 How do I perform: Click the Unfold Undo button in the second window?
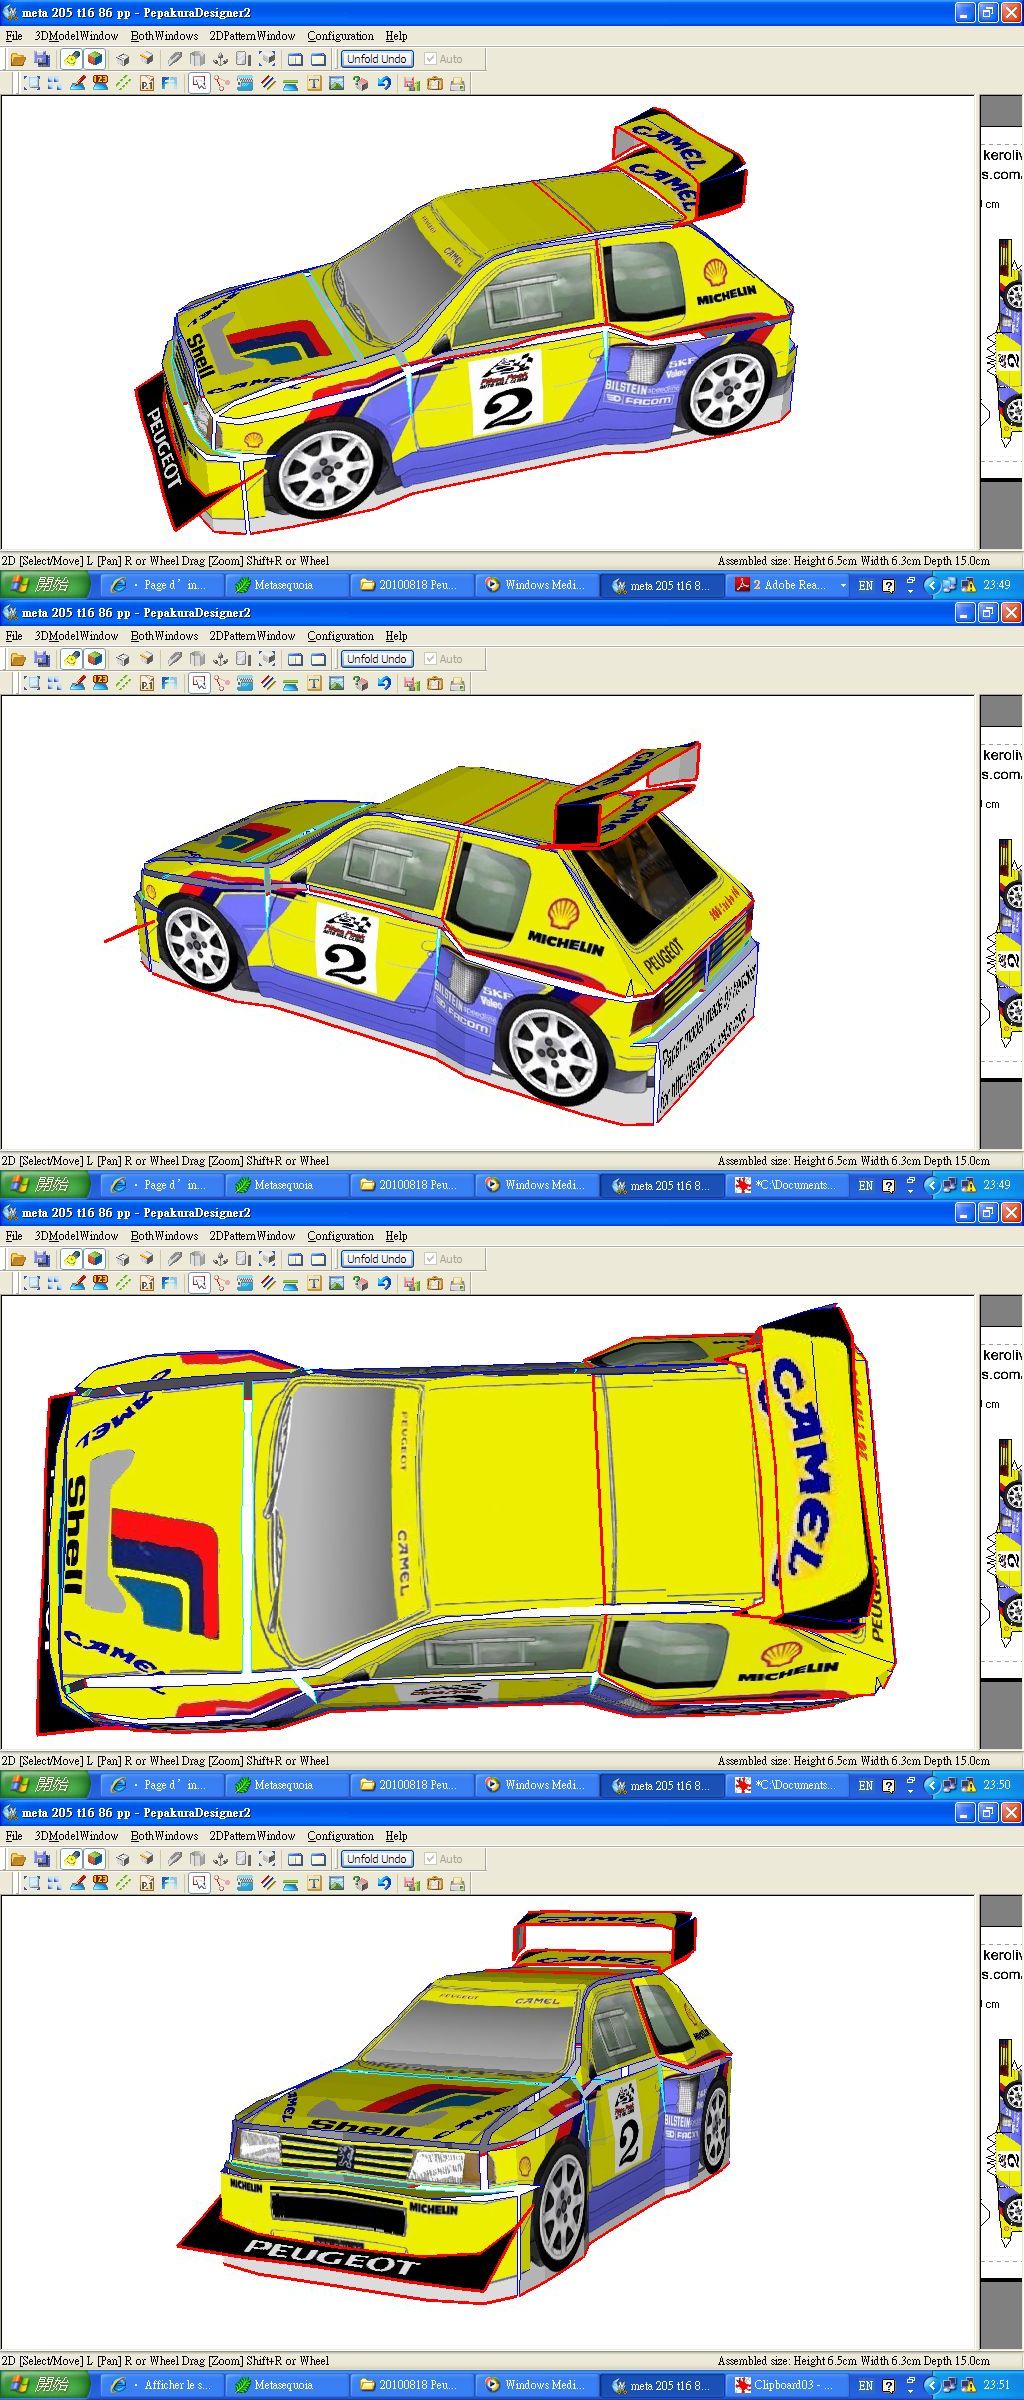(x=377, y=659)
